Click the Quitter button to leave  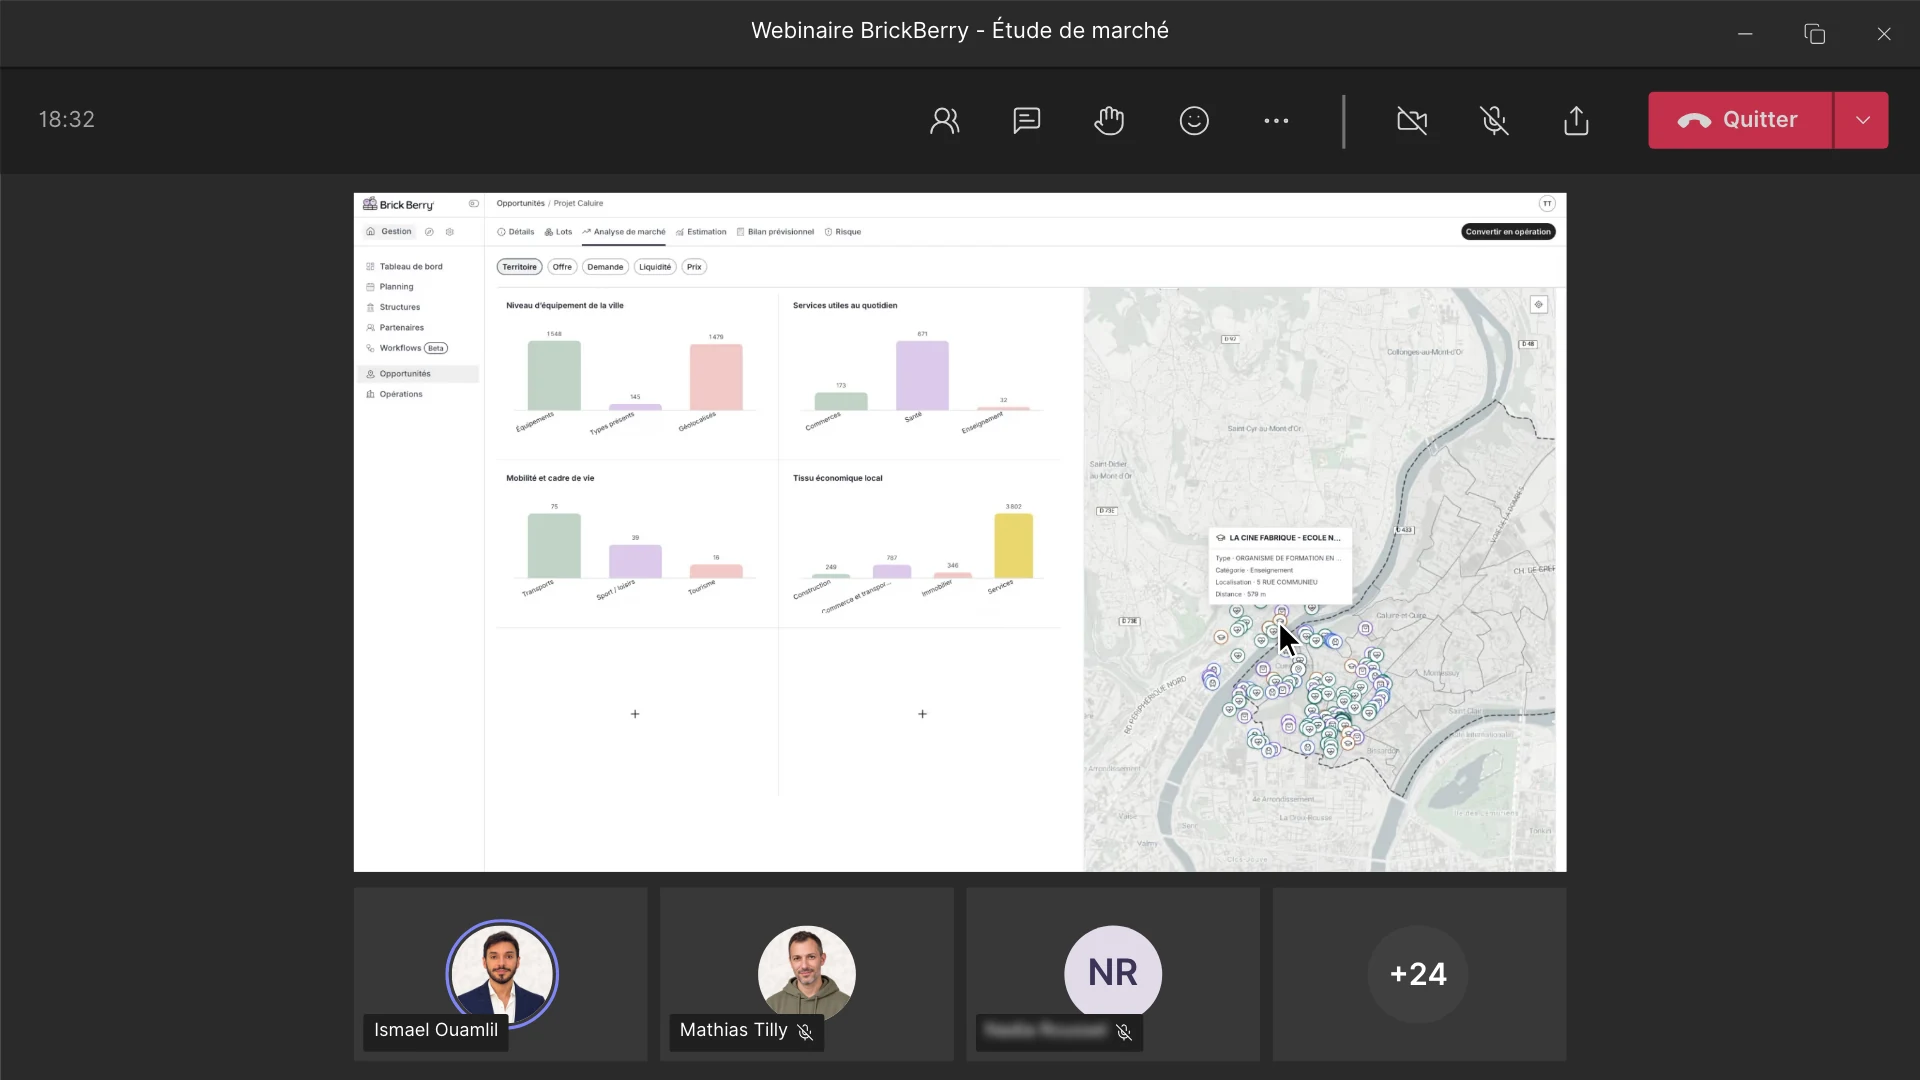click(1740, 120)
